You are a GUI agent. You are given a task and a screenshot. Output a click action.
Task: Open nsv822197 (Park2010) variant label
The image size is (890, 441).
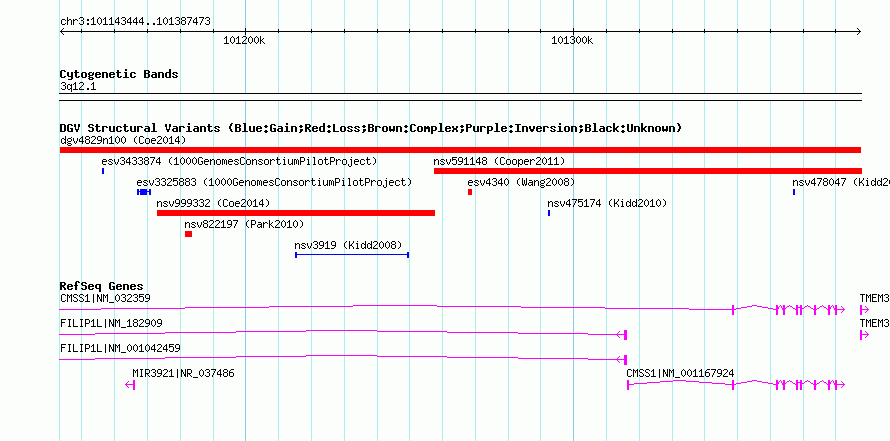pyautogui.click(x=244, y=224)
